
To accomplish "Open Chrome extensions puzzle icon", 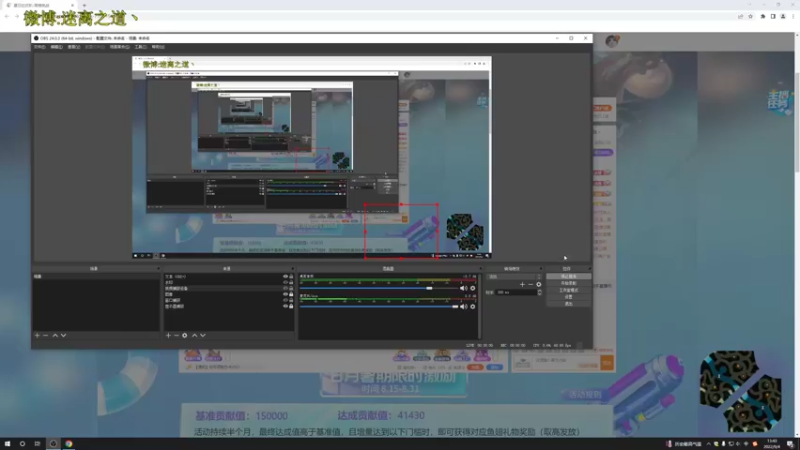I will tap(763, 16).
